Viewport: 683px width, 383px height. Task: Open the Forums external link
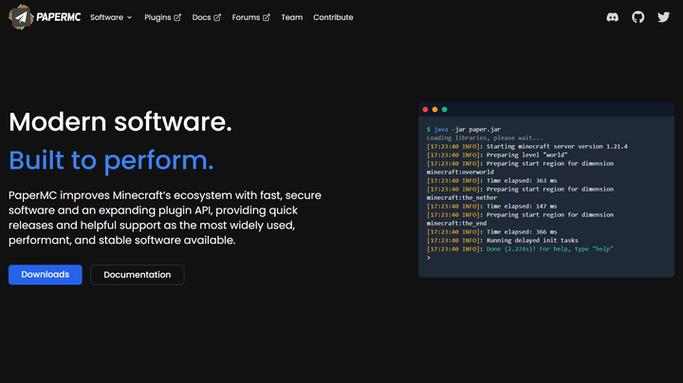[251, 17]
